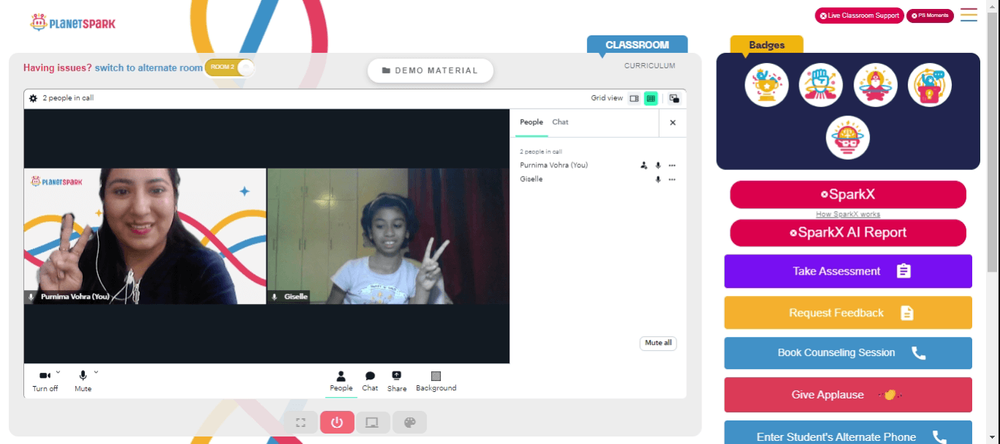
Task: Open the DEMO MATERIAL folder button
Action: 430,71
